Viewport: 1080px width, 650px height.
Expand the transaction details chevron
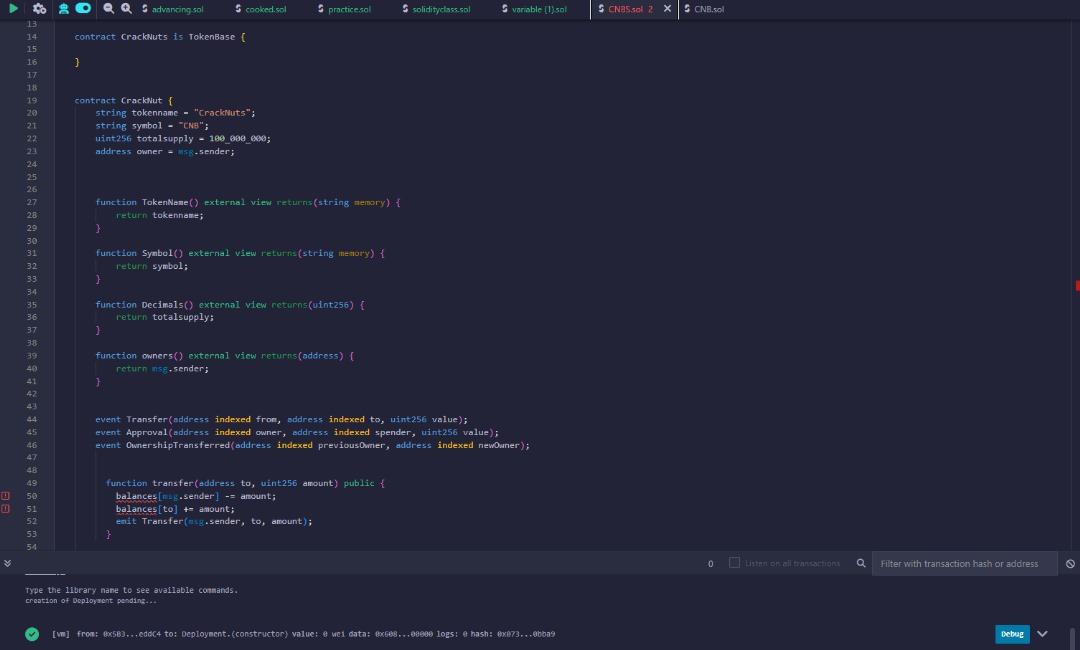pos(1042,634)
